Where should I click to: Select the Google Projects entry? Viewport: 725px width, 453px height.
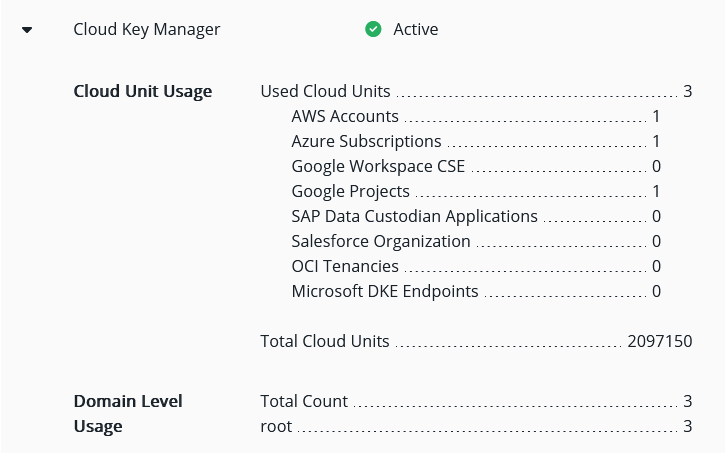pyautogui.click(x=350, y=191)
